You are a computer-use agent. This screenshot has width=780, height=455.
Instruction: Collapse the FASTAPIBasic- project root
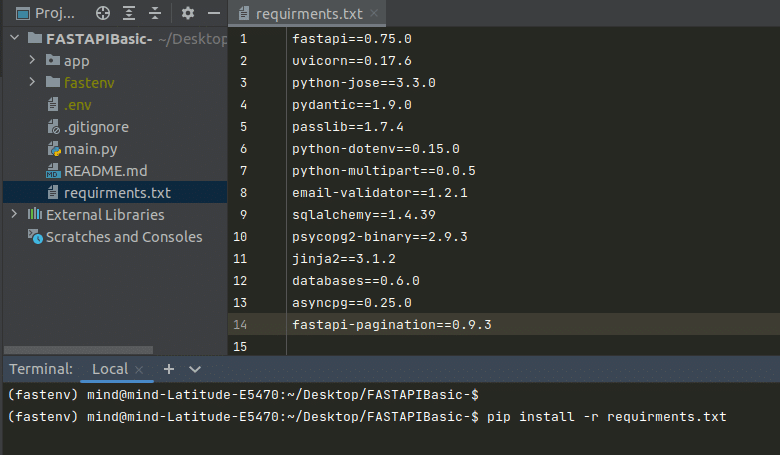(x=13, y=39)
